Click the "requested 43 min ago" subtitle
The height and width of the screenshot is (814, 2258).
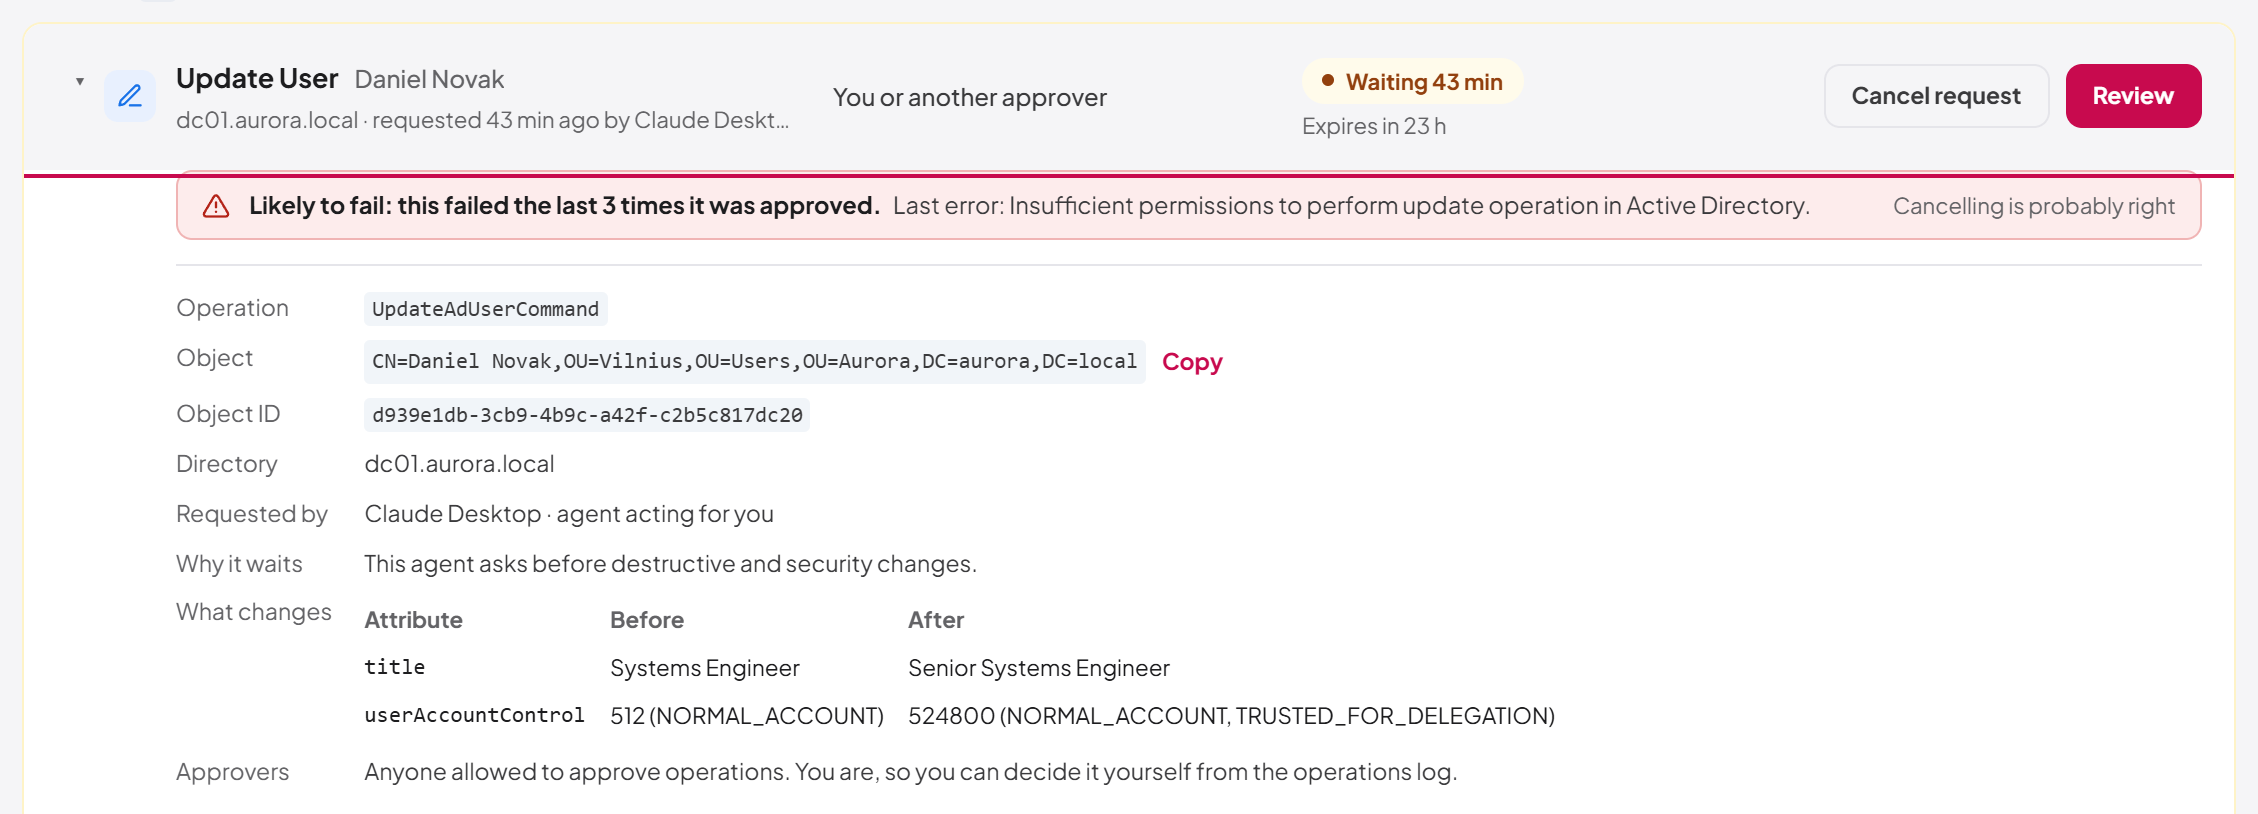(483, 120)
